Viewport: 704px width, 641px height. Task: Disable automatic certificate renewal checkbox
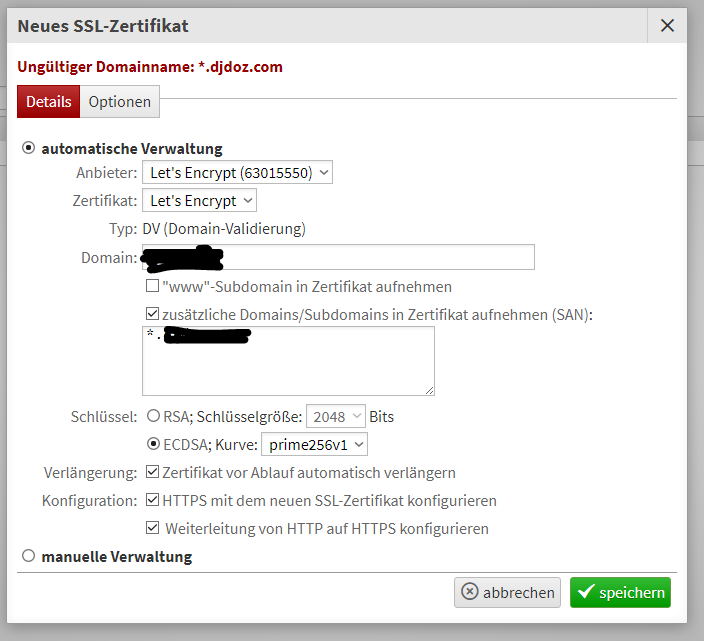153,472
